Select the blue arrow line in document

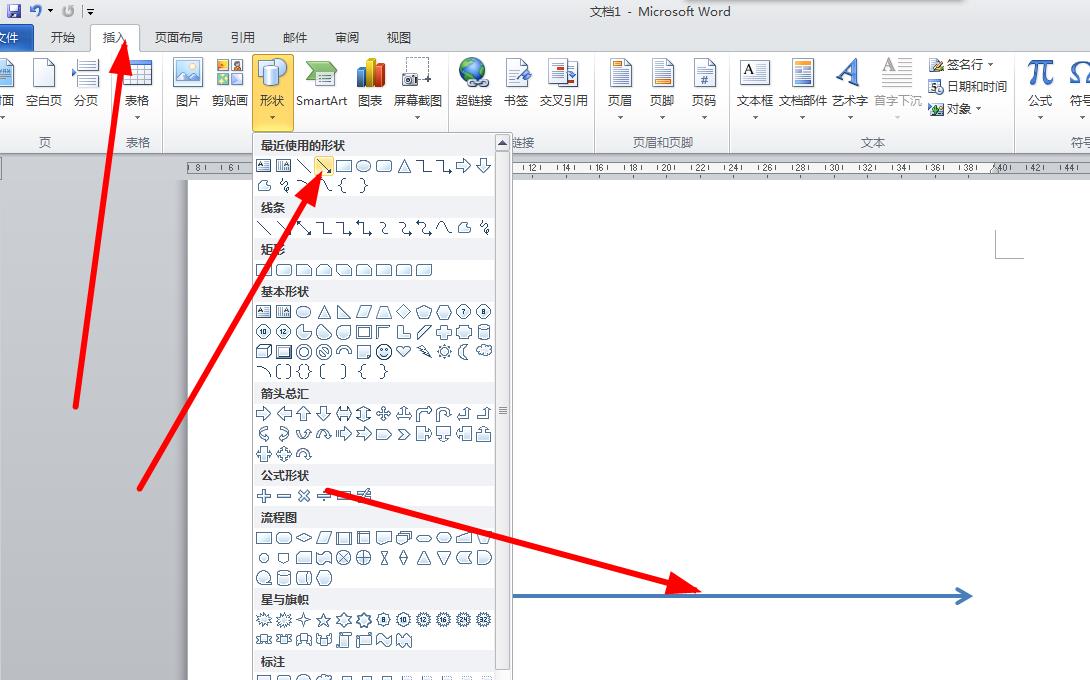[742, 596]
